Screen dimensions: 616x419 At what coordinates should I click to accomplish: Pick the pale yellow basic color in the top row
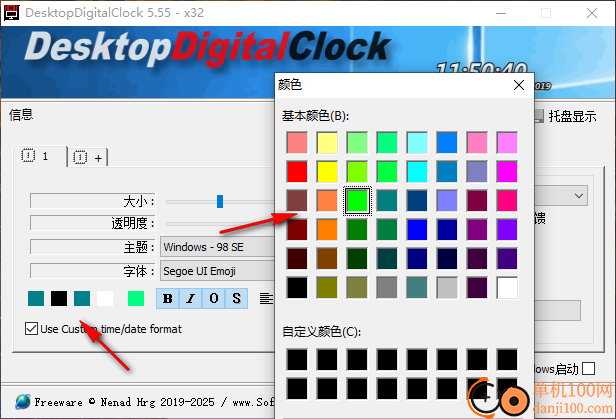tap(327, 143)
